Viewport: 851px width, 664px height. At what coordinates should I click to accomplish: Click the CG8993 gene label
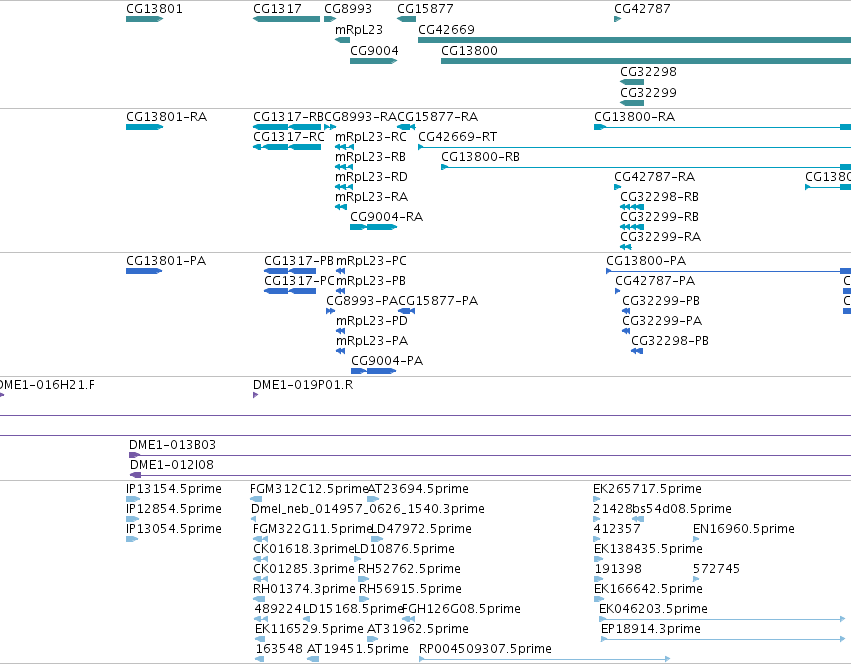pyautogui.click(x=348, y=9)
